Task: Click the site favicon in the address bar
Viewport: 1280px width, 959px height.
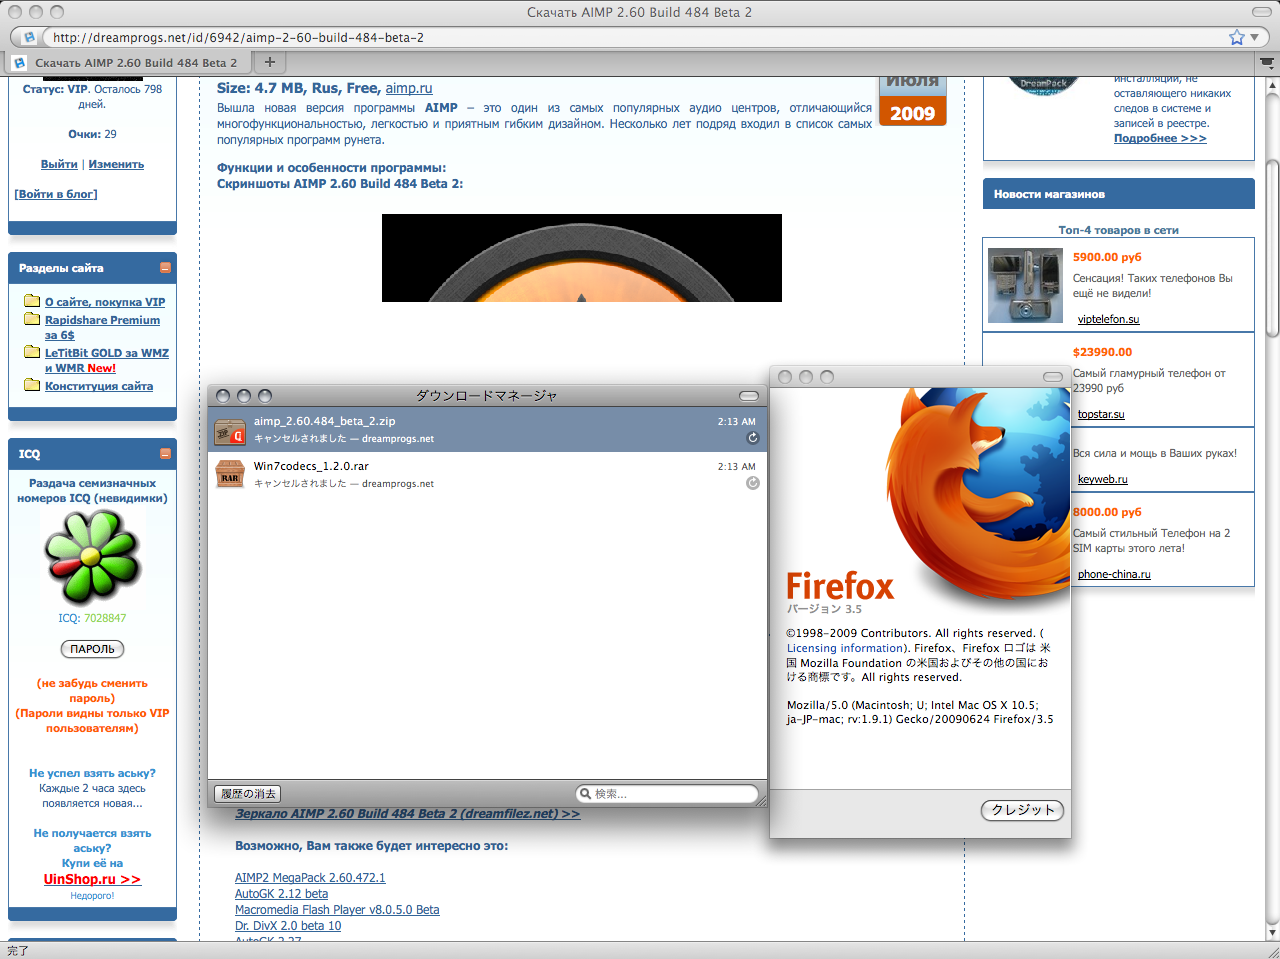Action: (29, 37)
